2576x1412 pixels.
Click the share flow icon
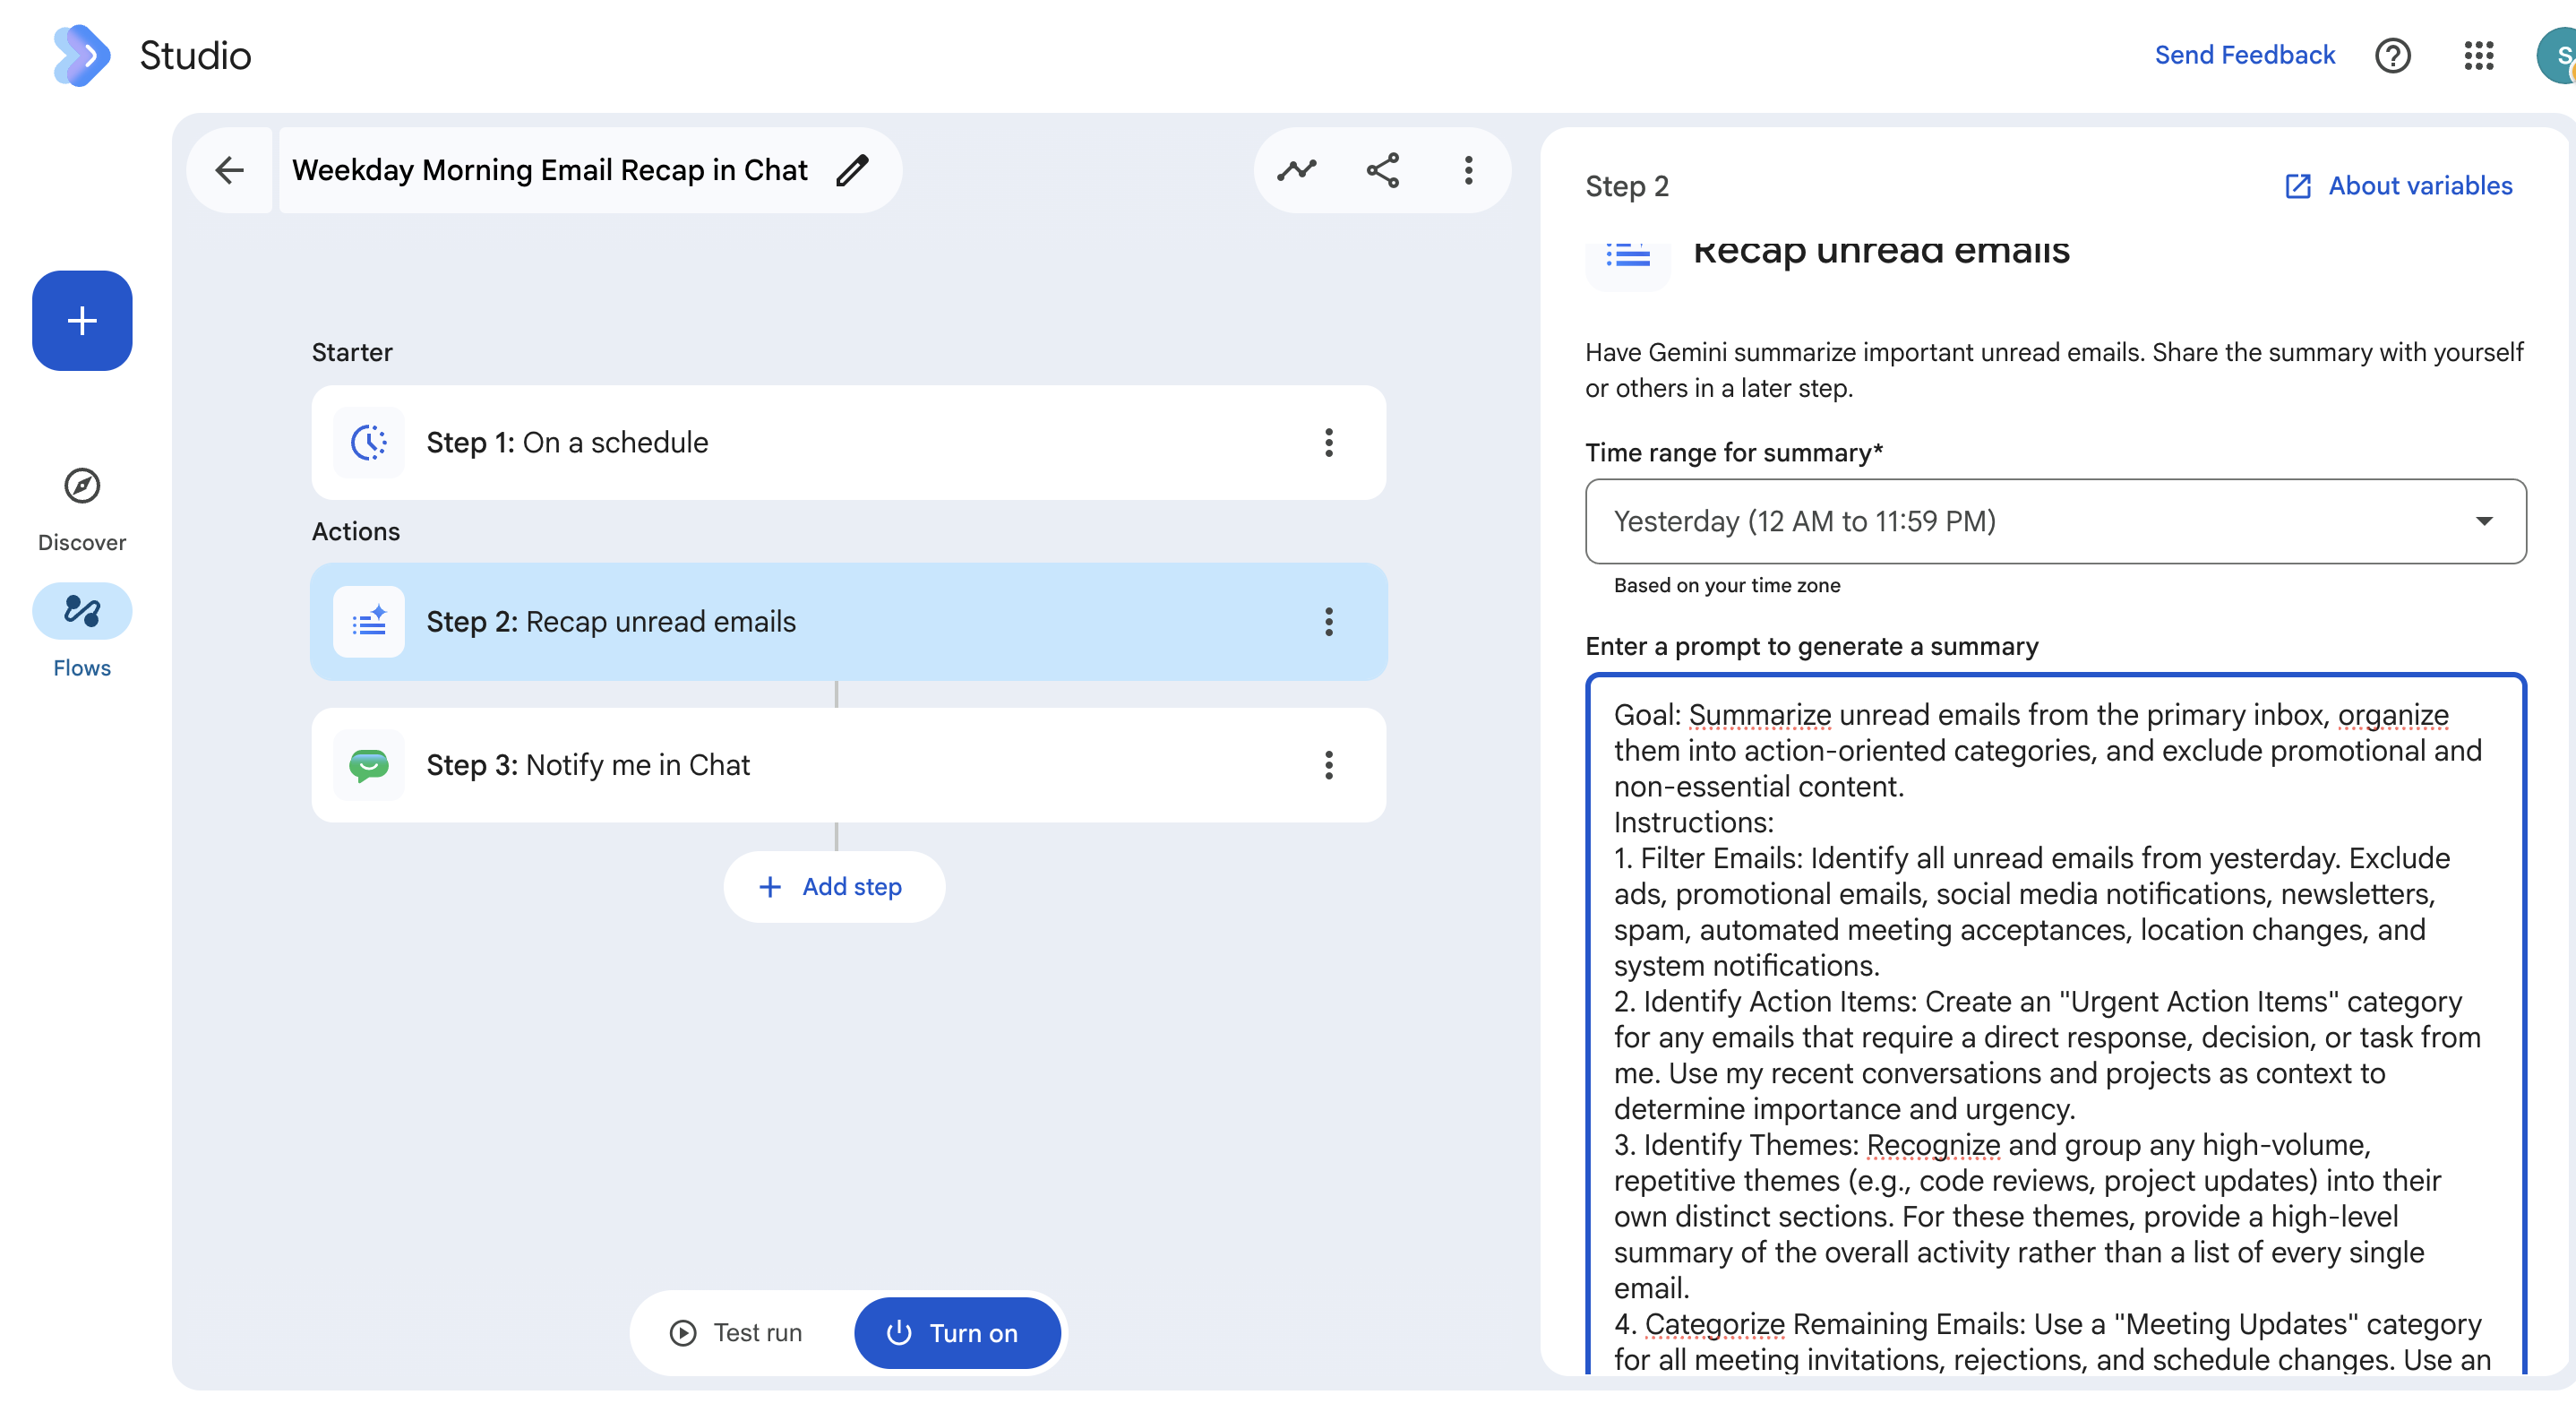point(1383,170)
